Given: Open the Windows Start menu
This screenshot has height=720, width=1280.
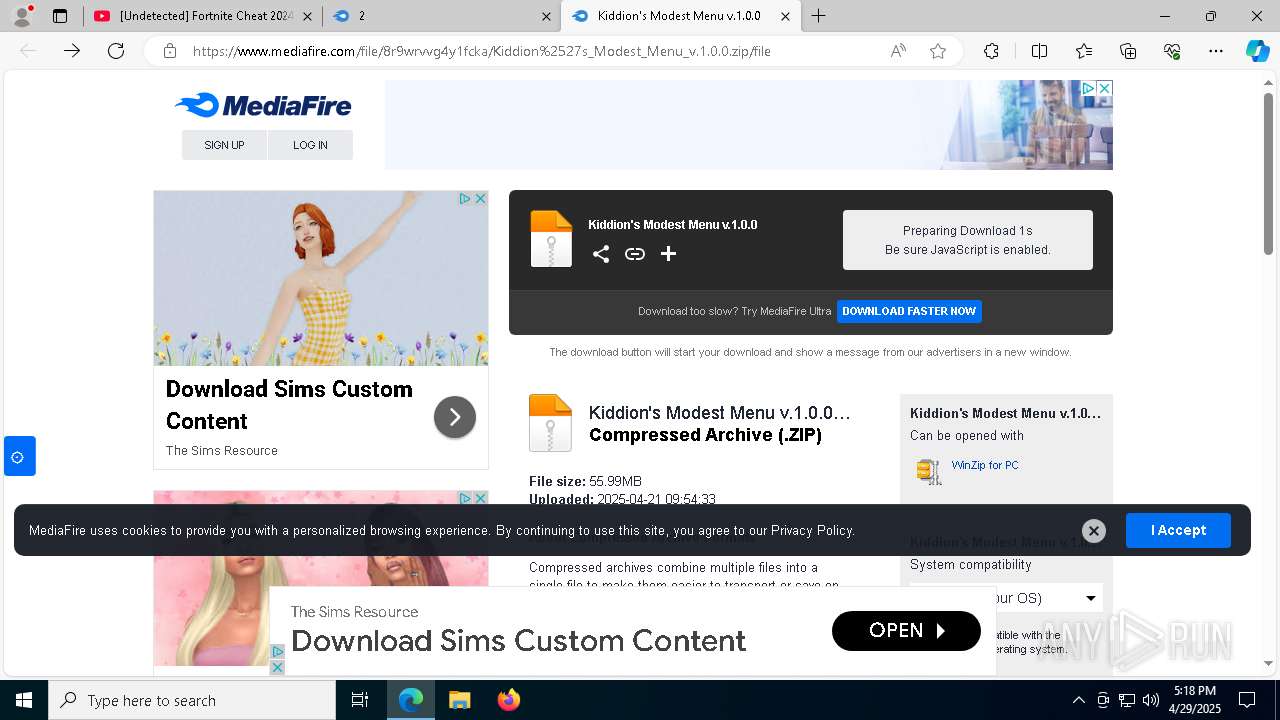Looking at the screenshot, I should point(23,700).
